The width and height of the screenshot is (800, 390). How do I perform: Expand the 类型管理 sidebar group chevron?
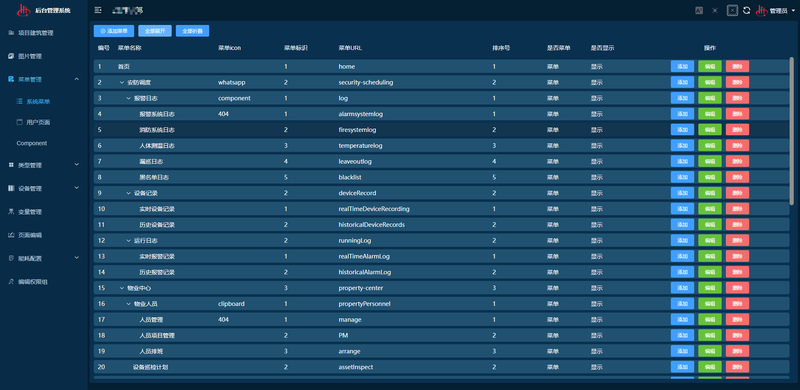(77, 164)
